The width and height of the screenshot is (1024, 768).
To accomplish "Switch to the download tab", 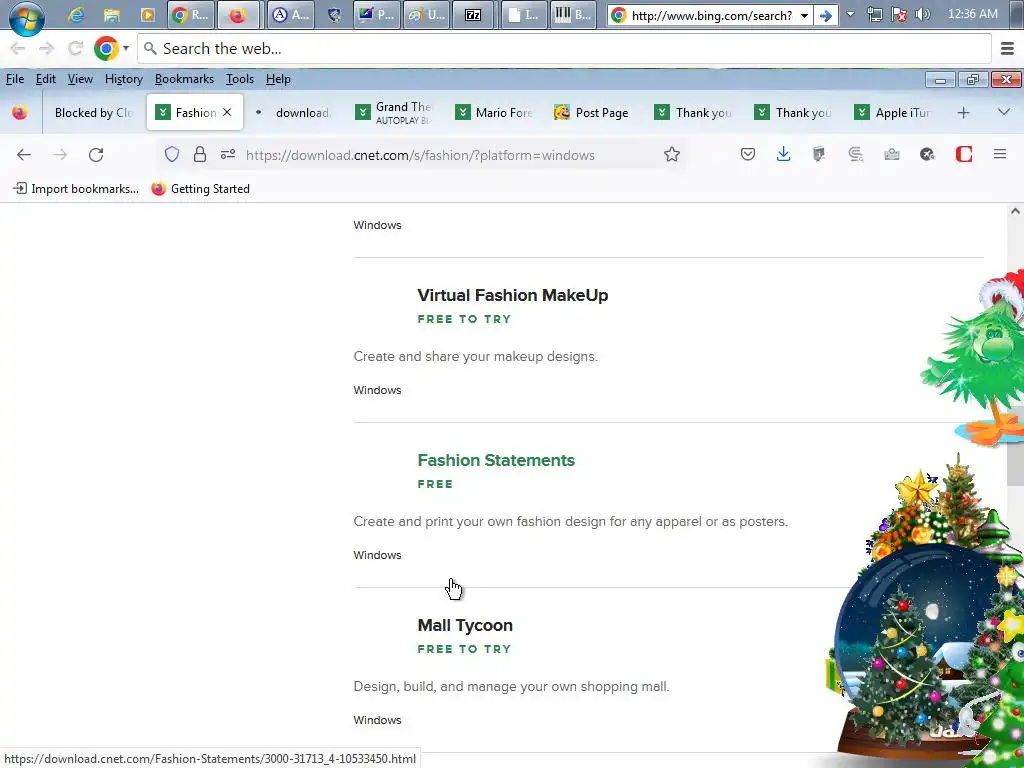I will click(294, 112).
